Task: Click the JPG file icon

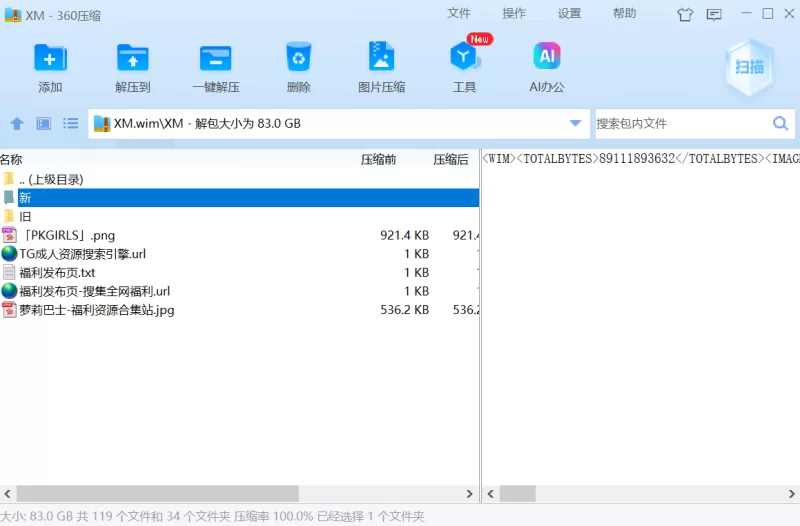Action: point(9,310)
